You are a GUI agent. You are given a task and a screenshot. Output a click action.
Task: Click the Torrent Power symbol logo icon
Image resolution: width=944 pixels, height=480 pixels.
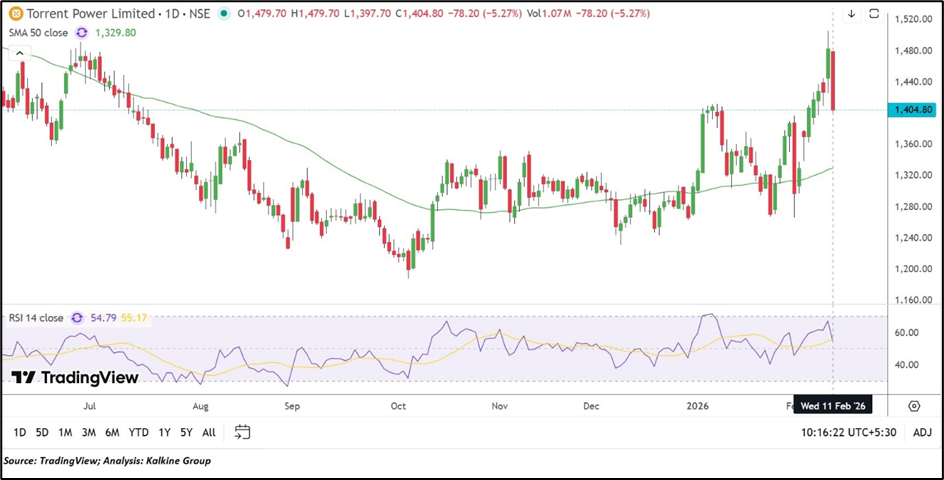[14, 14]
